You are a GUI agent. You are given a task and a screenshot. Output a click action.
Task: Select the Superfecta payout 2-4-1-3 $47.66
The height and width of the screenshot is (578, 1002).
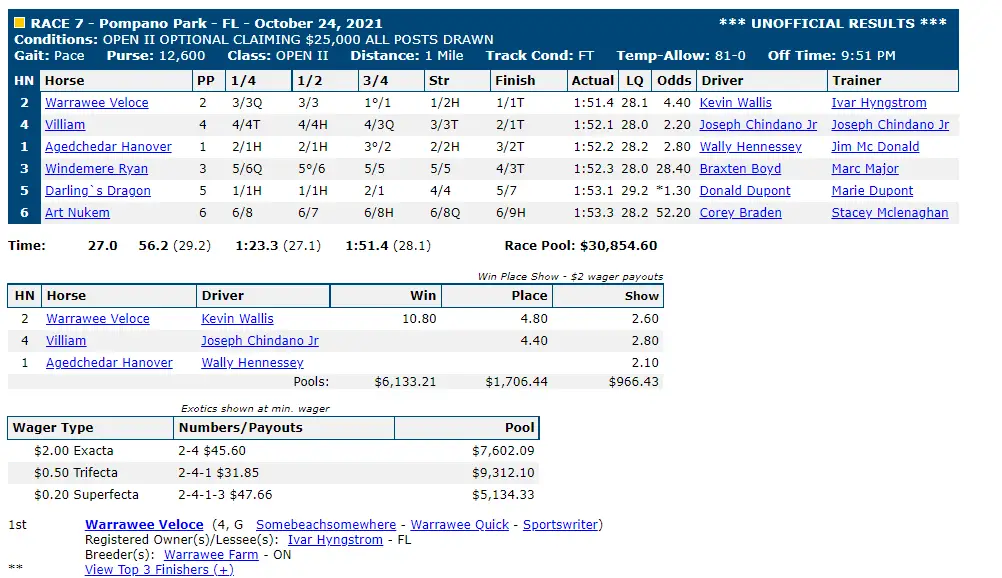coord(225,494)
